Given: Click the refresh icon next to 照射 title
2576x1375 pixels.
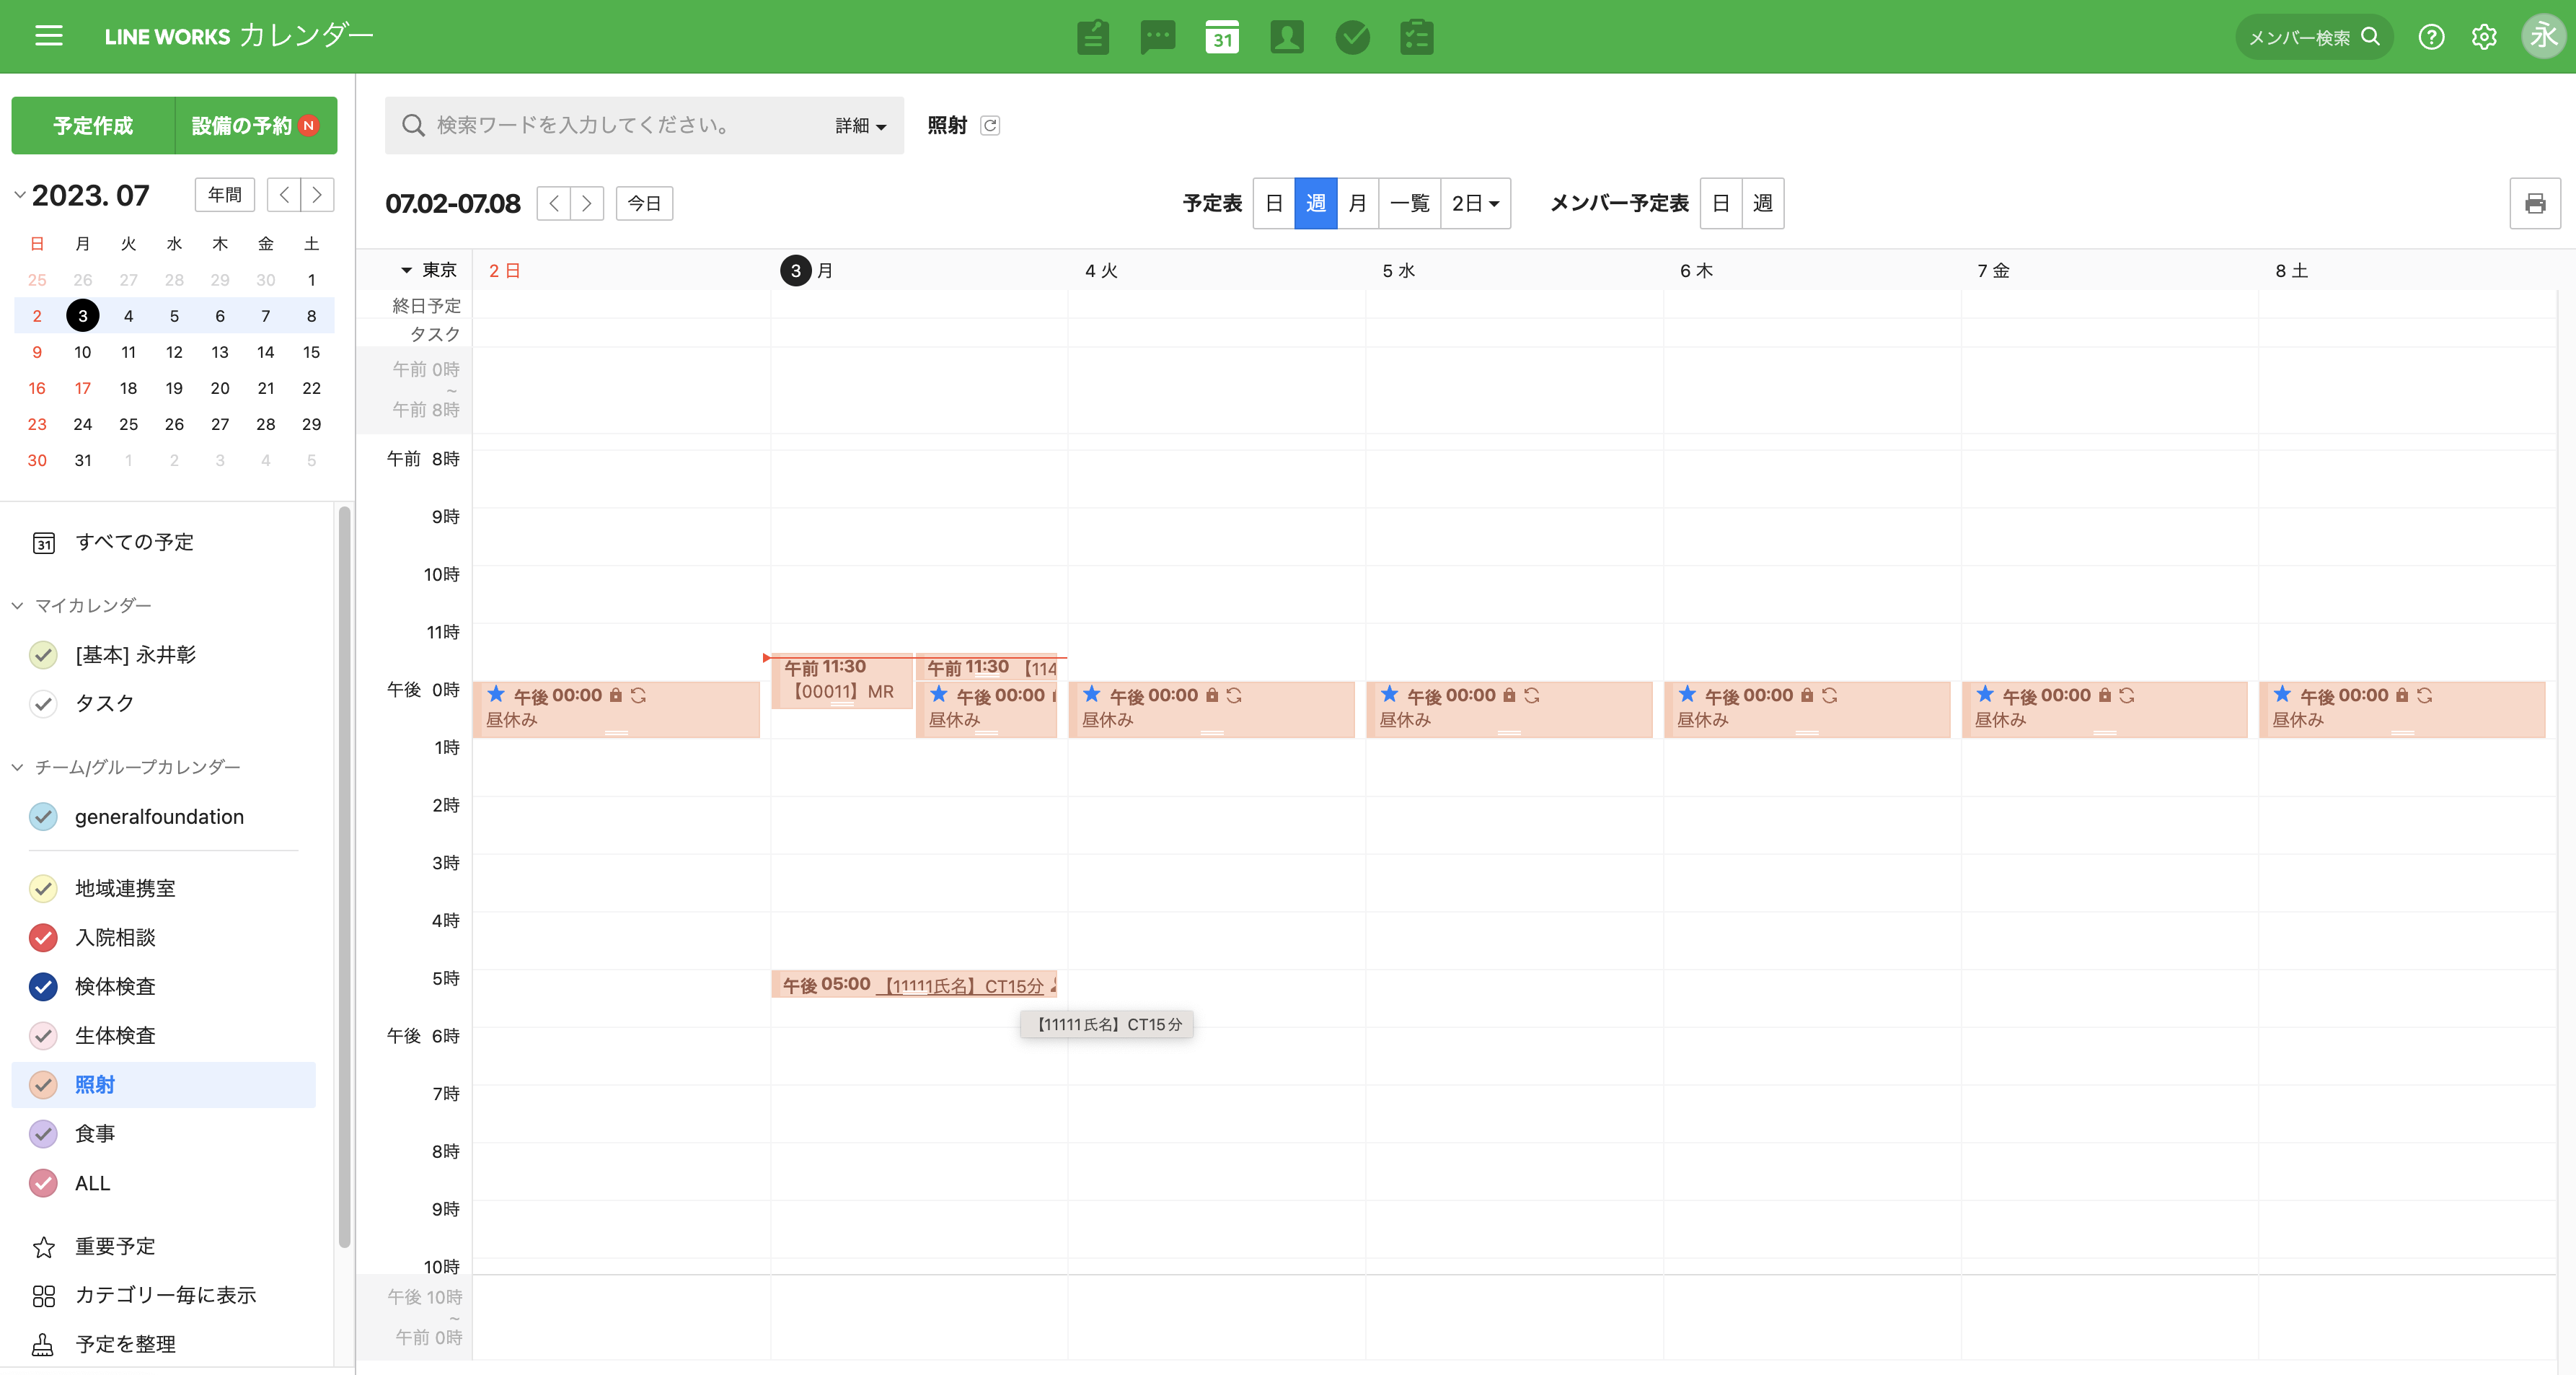Looking at the screenshot, I should point(990,125).
